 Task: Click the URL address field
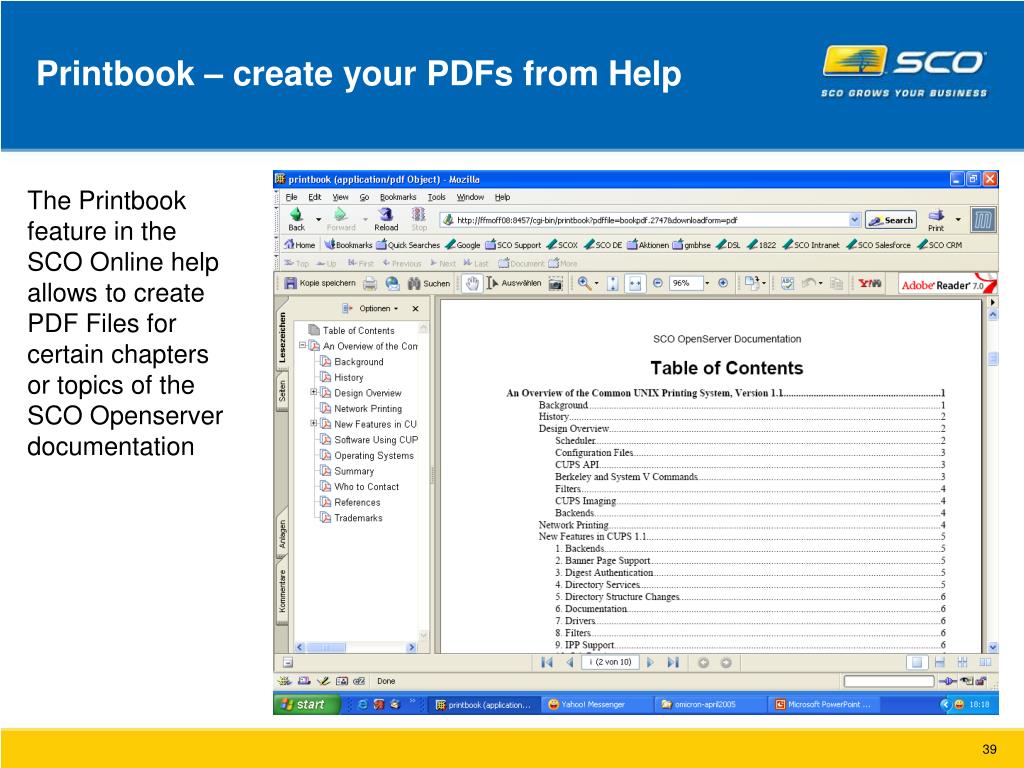643,220
